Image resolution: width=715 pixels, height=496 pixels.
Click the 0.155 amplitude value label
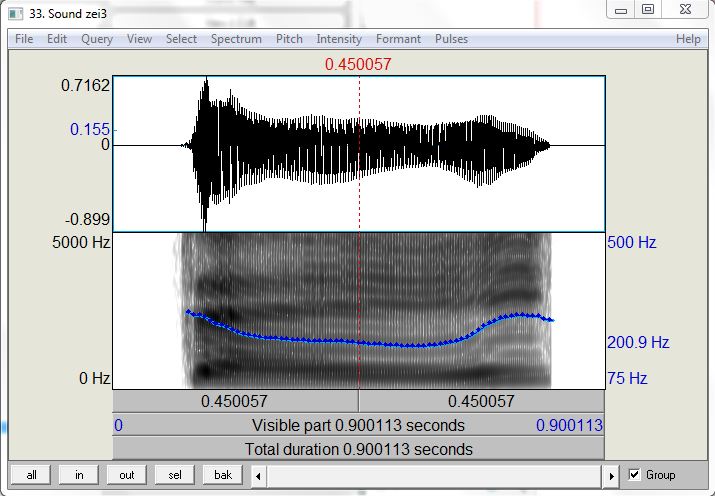point(90,129)
